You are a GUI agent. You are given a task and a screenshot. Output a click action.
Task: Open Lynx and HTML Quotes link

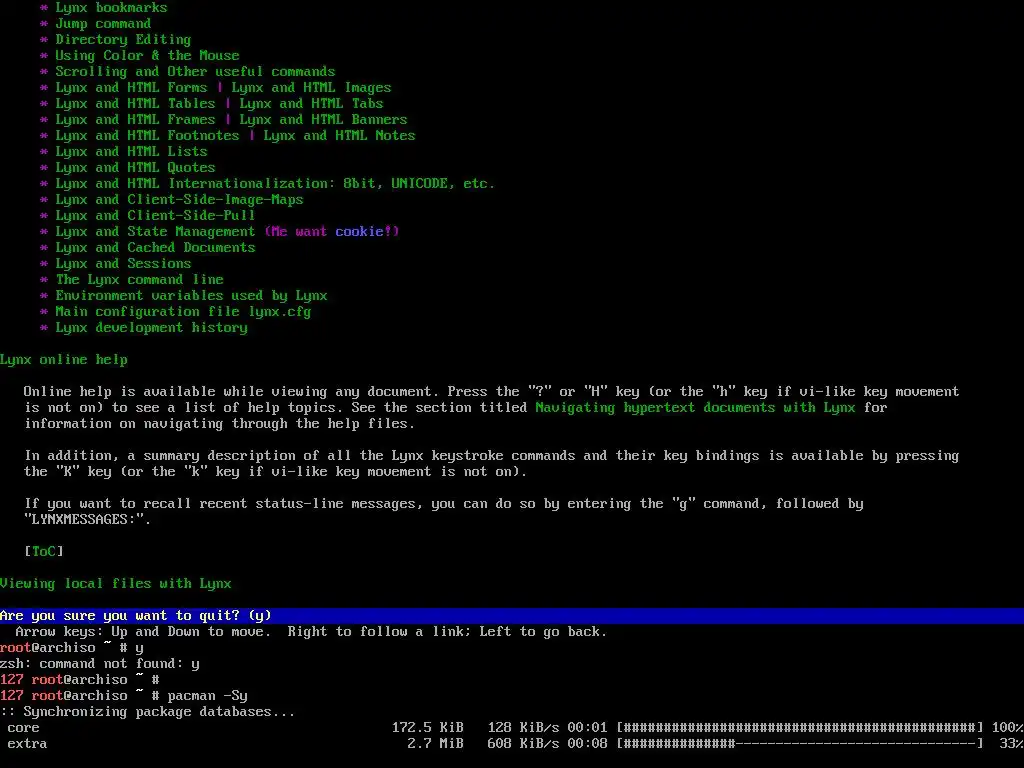(135, 168)
